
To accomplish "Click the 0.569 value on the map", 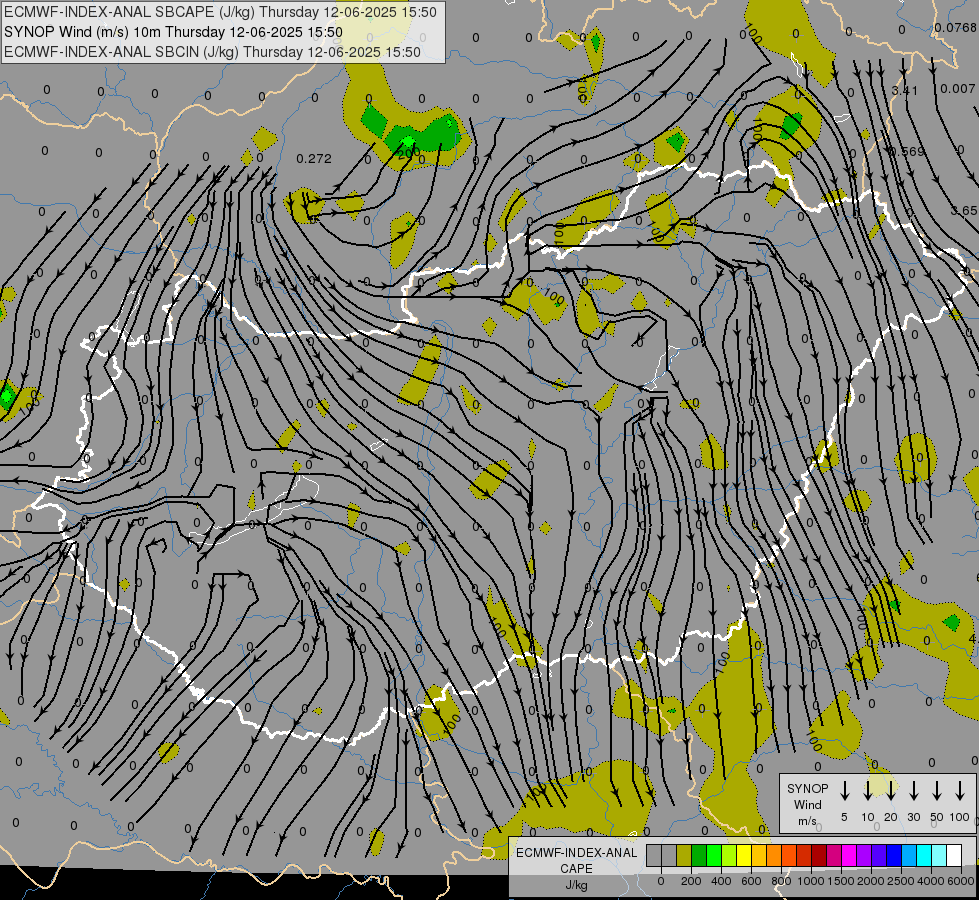I will pos(907,152).
